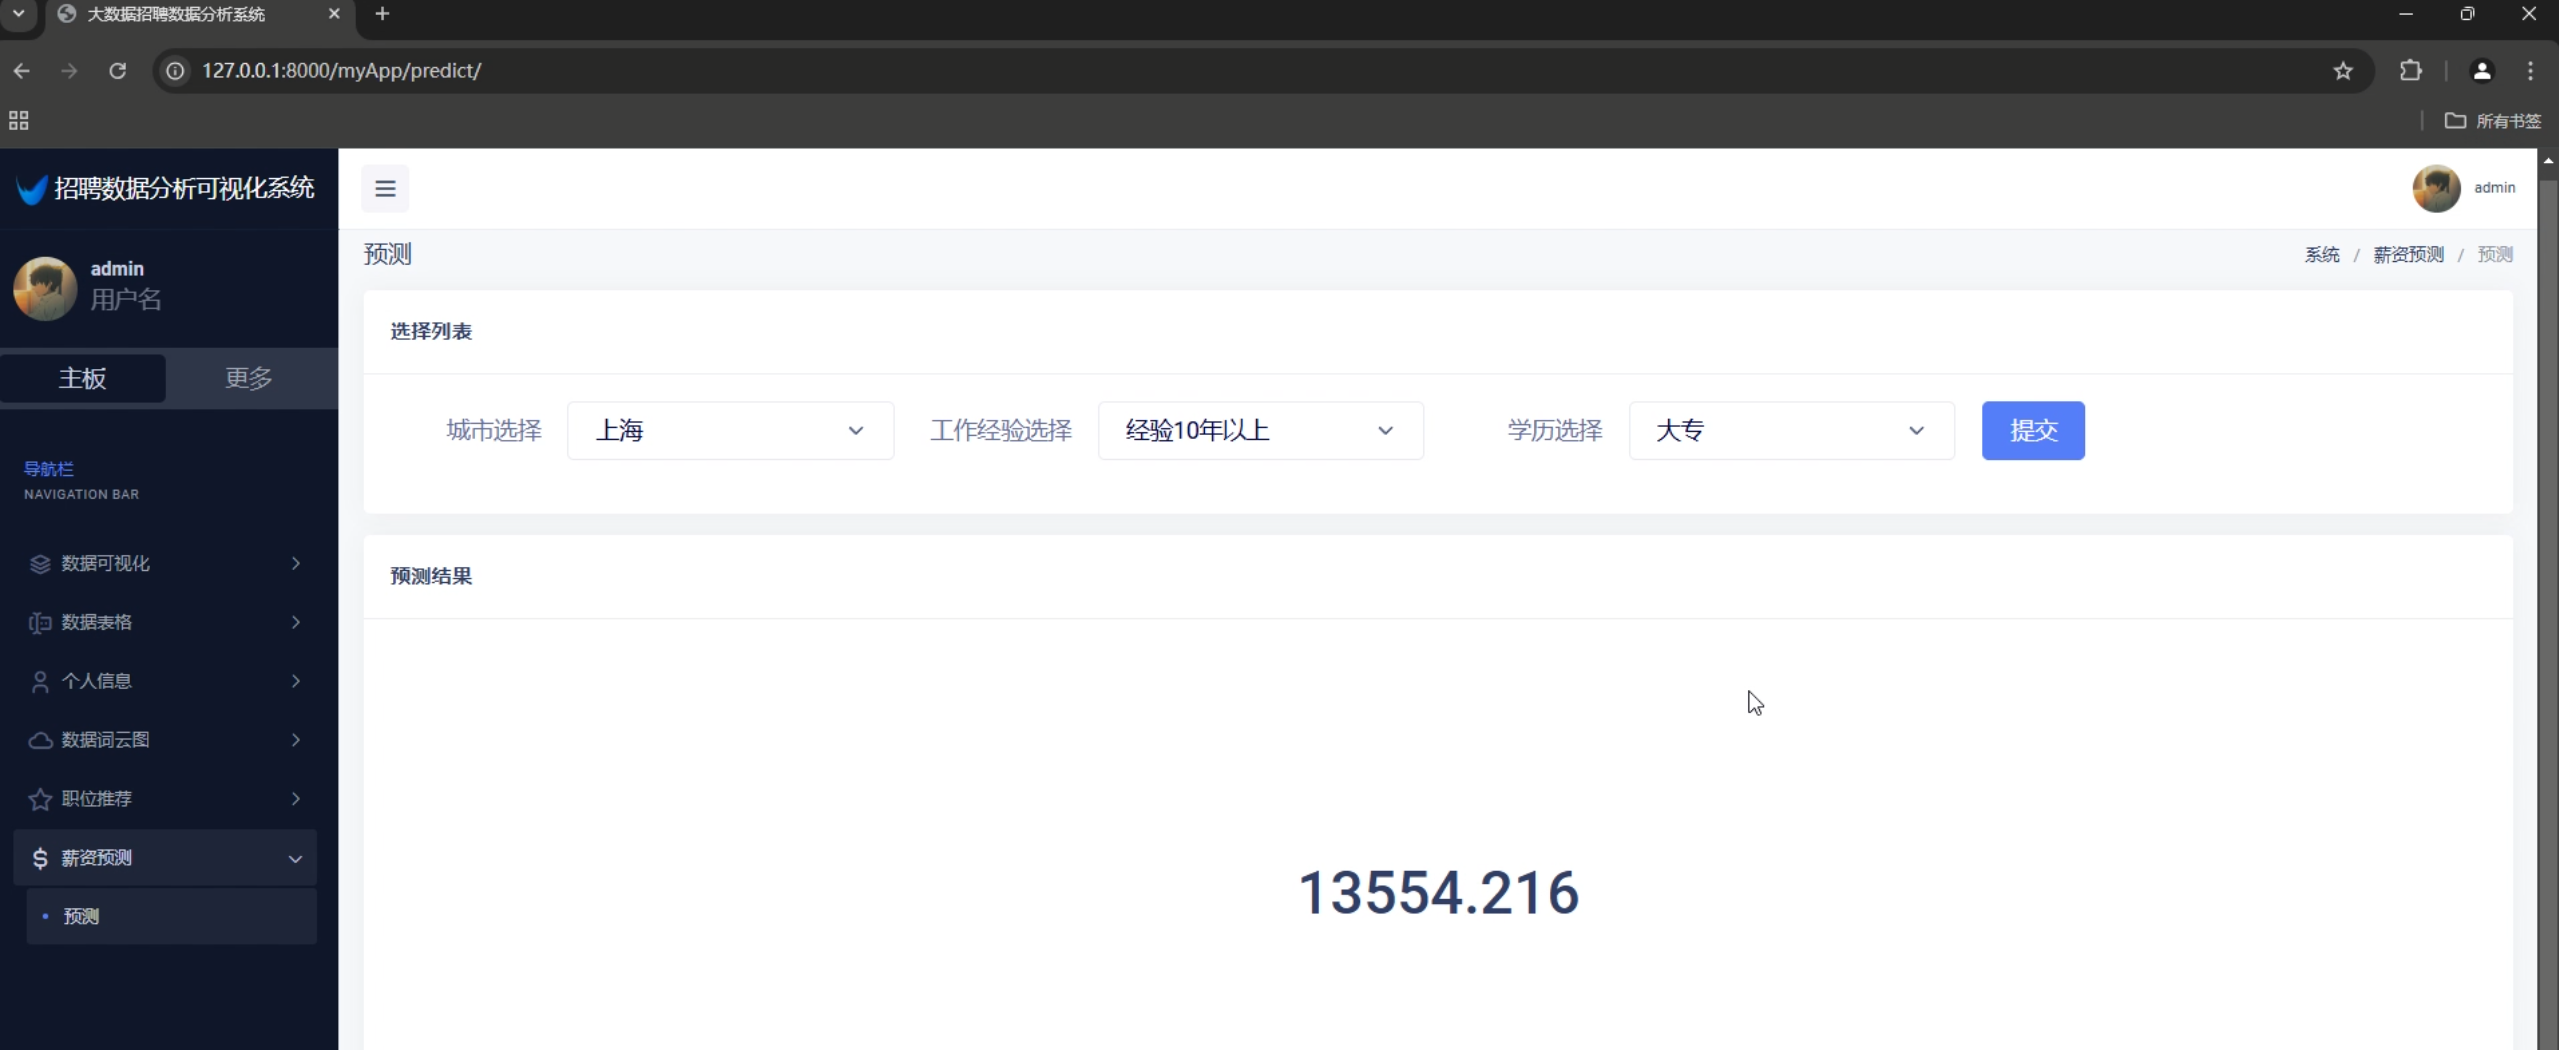The height and width of the screenshot is (1050, 2559).
Task: Click the 用户名 text in sidebar
Action: pos(126,300)
